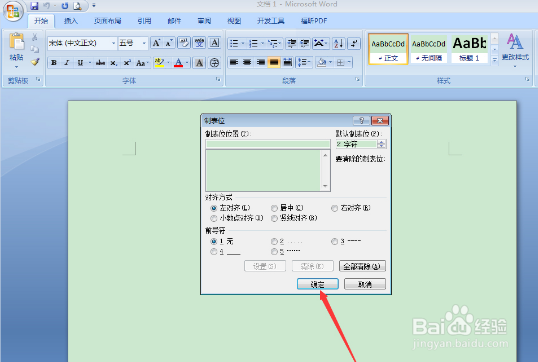
Task: Select the center alignment radio button
Action: click(x=274, y=208)
